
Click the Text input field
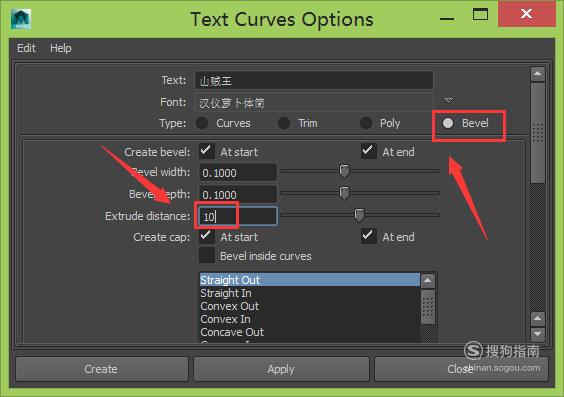pyautogui.click(x=314, y=80)
